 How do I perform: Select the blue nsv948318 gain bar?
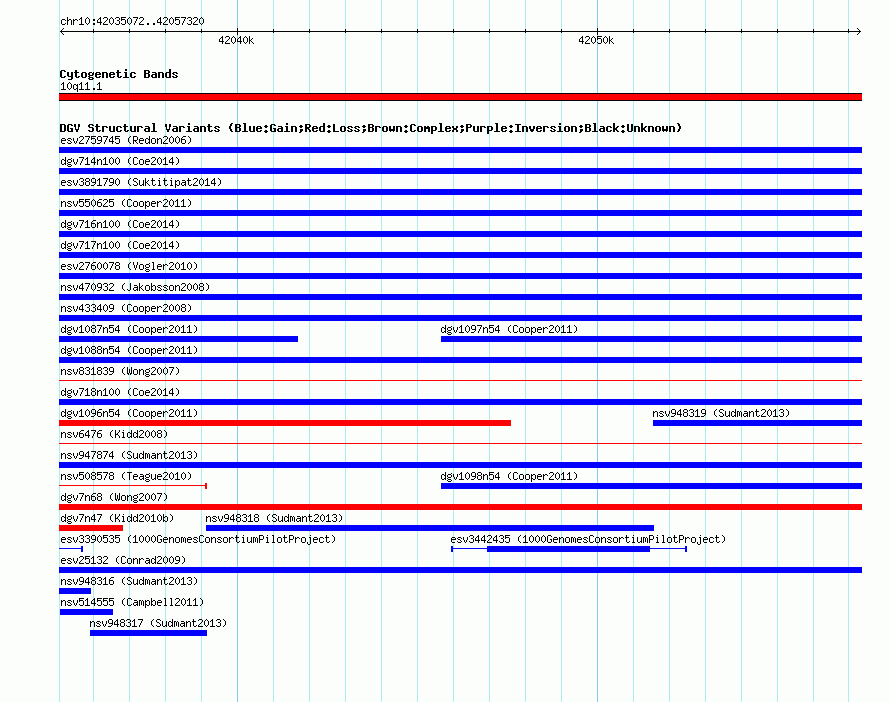coord(430,528)
